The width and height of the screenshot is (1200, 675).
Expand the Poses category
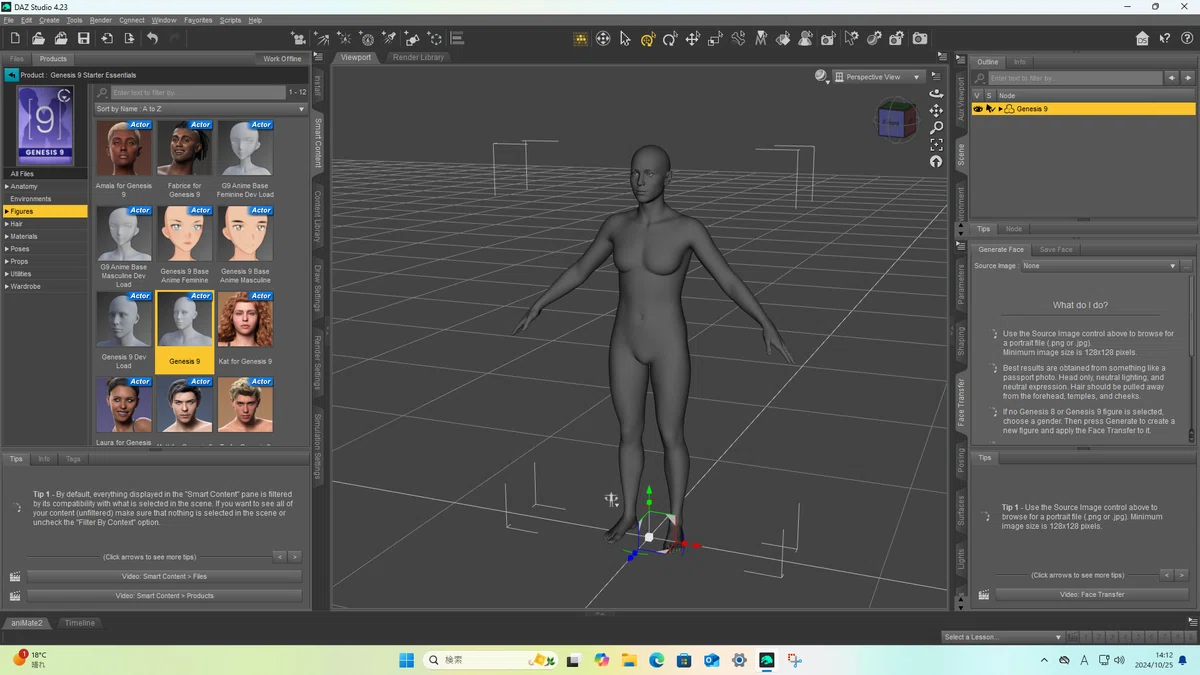(7, 249)
